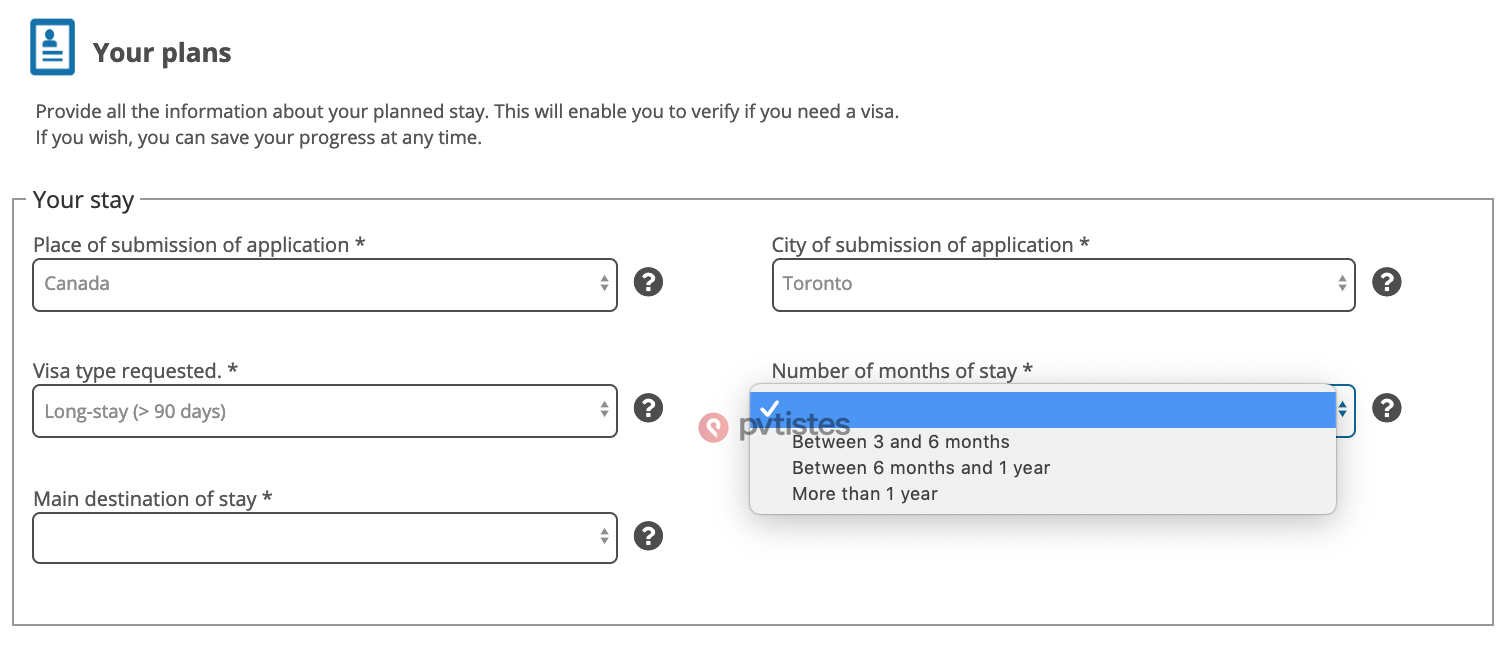Click the Number of months of stay label
This screenshot has width=1508, height=650.
tap(902, 371)
